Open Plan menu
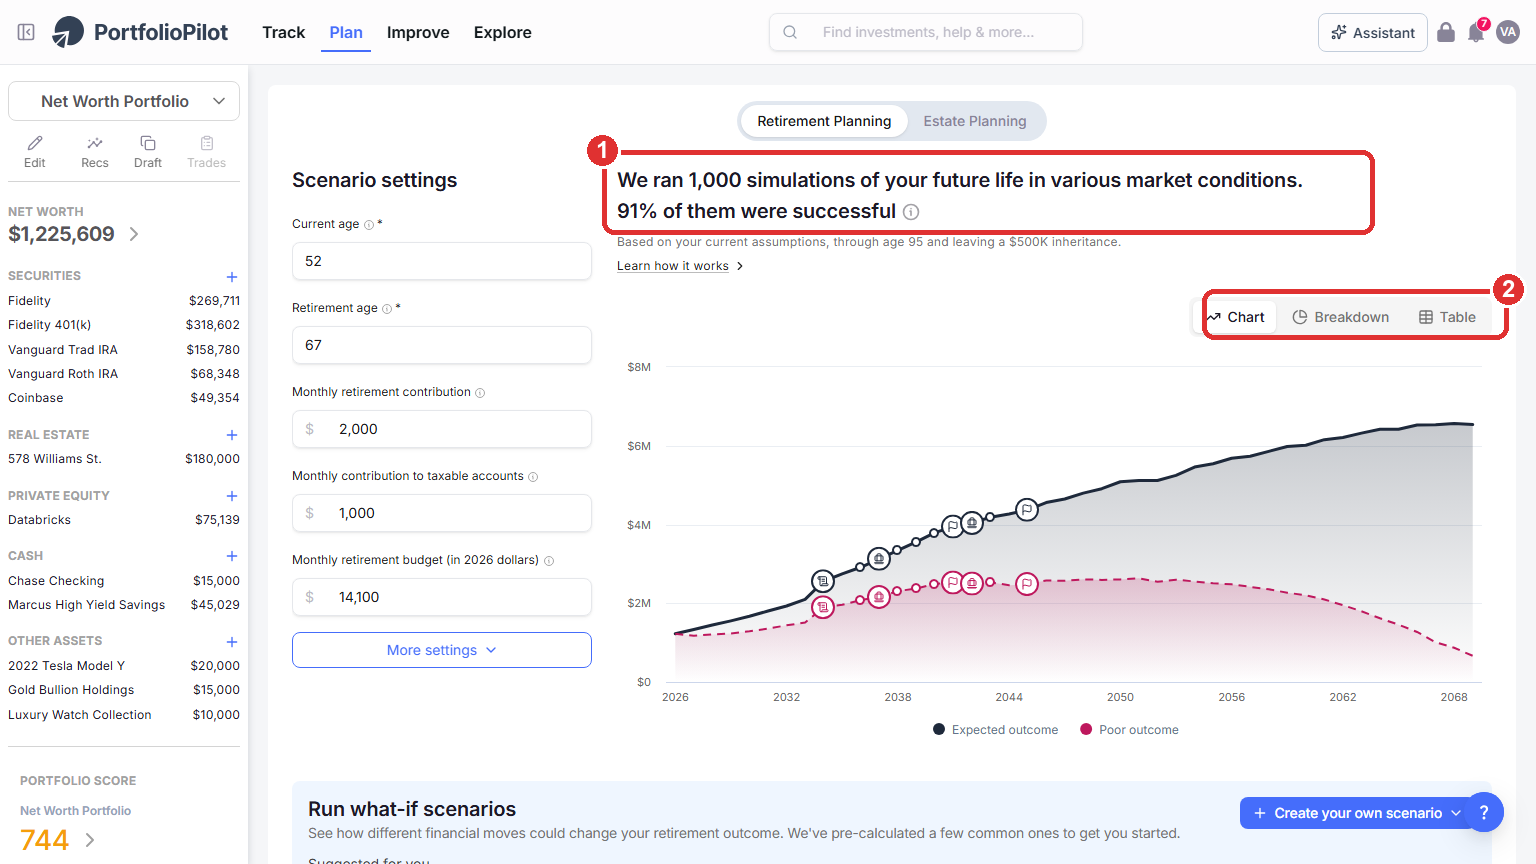The width and height of the screenshot is (1536, 864). point(346,32)
